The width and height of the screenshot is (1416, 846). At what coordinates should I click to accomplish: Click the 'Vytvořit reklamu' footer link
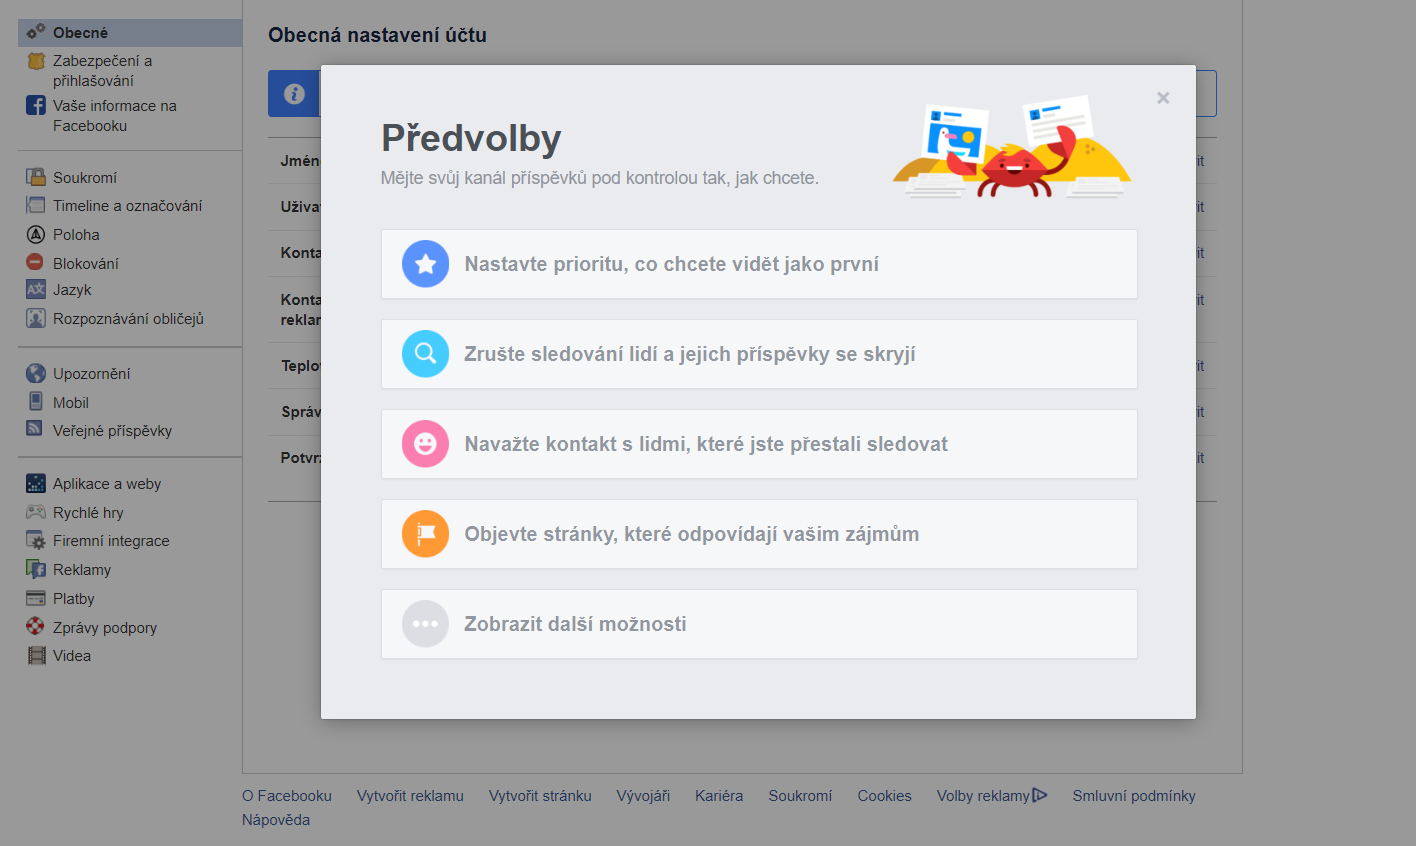point(410,796)
